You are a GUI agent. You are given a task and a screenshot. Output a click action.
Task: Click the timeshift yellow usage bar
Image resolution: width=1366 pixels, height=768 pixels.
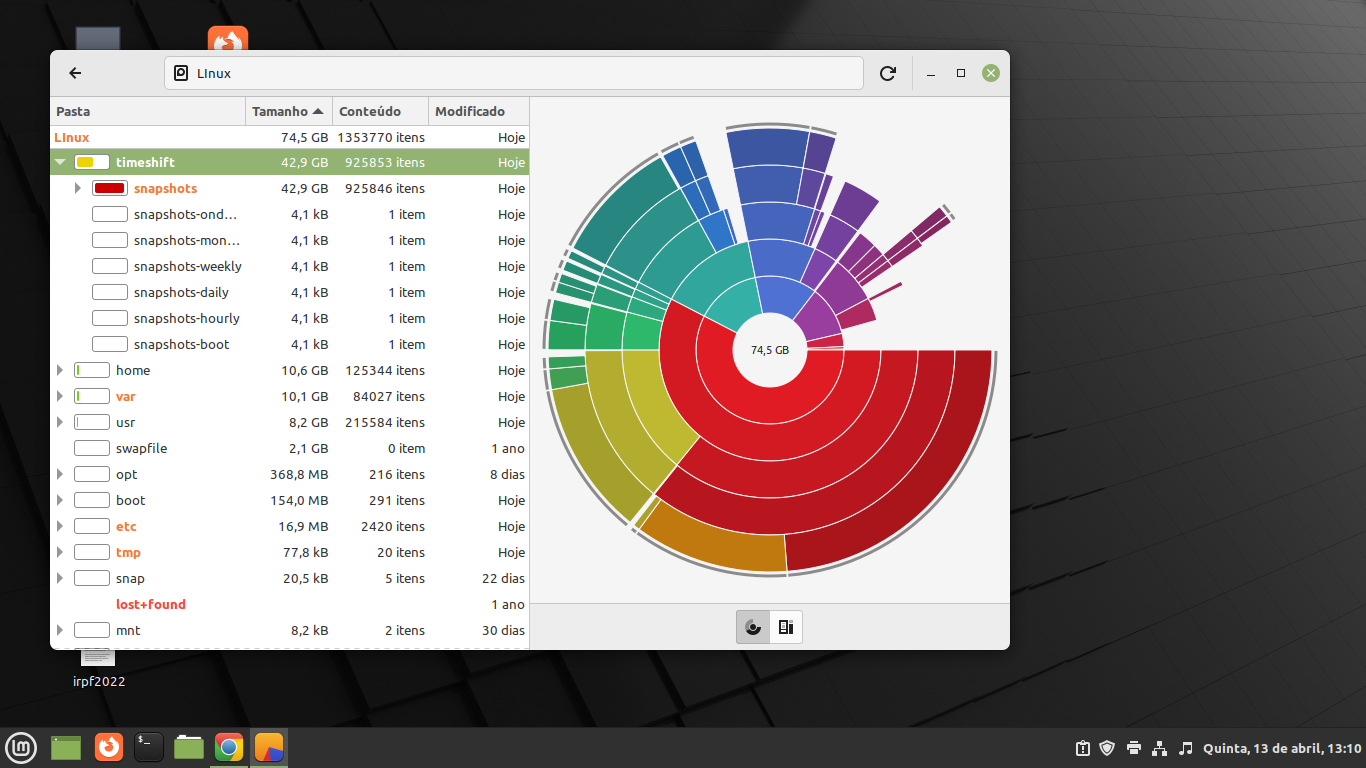(92, 162)
